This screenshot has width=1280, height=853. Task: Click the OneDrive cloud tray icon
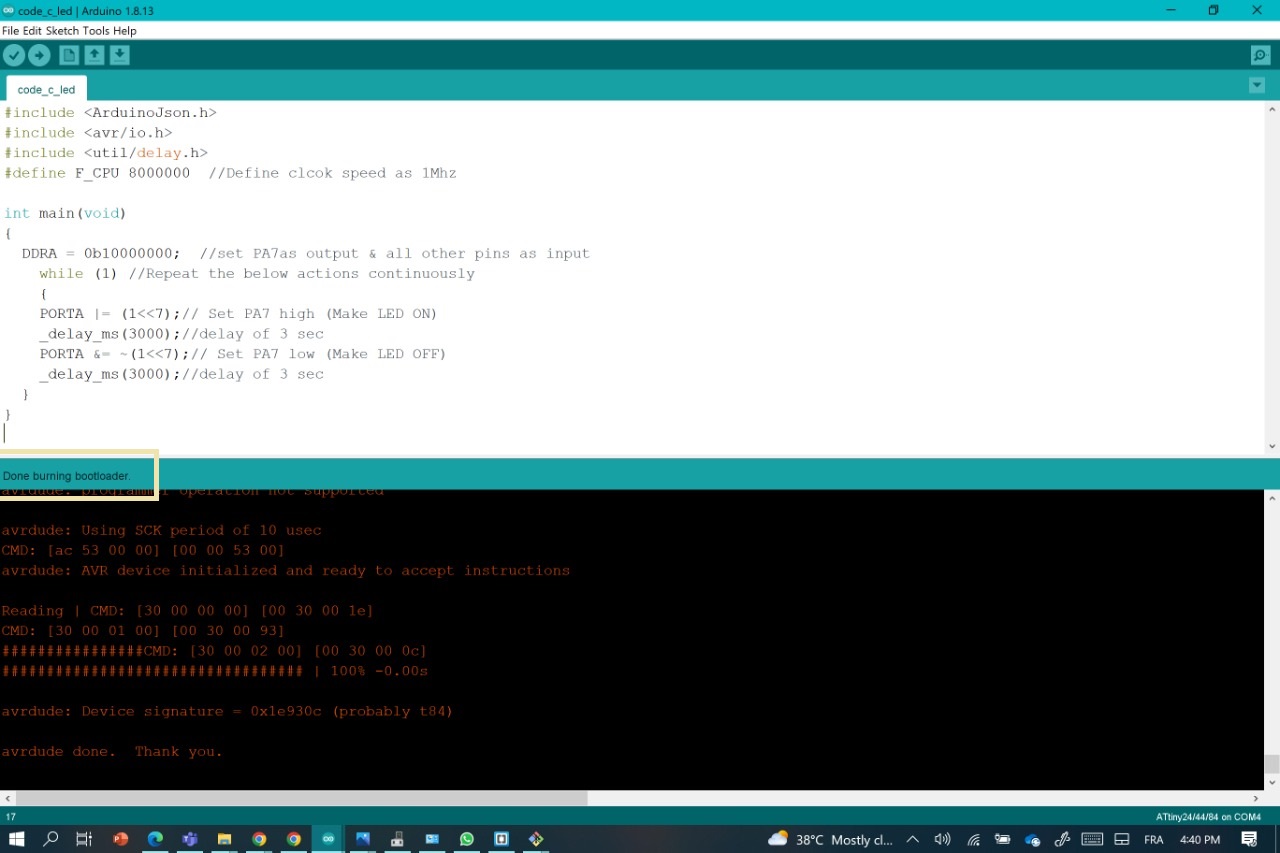coord(1033,839)
